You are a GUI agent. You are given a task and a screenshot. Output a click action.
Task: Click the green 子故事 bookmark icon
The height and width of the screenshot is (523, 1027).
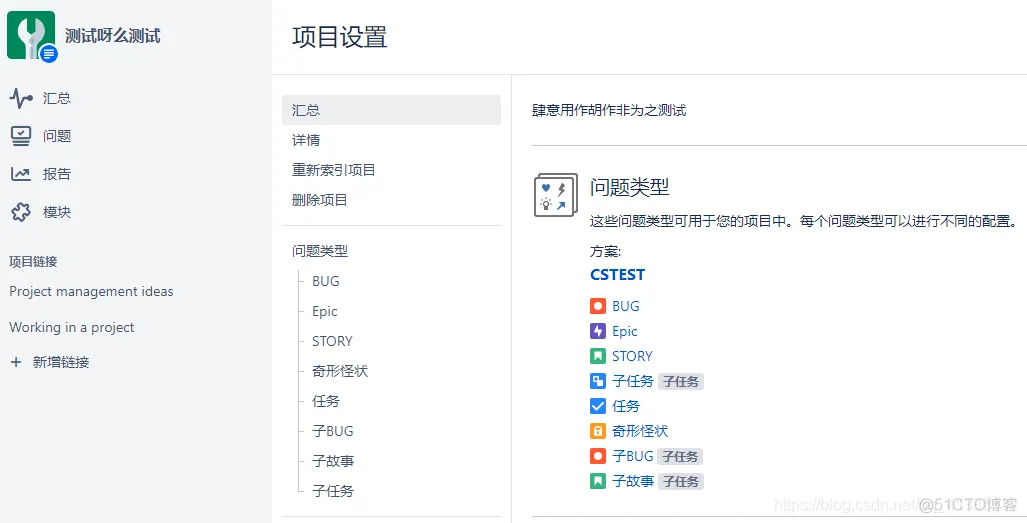(x=597, y=481)
